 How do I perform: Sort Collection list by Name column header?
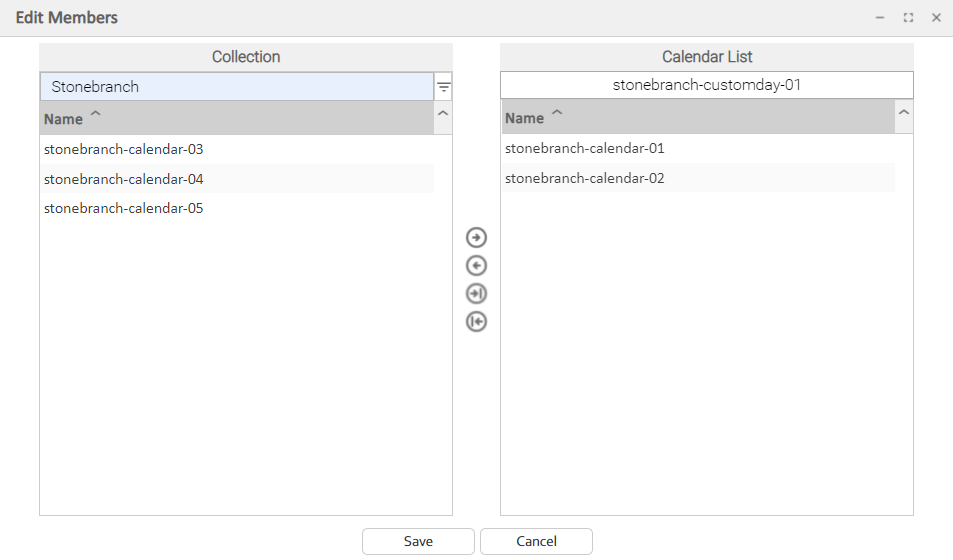64,119
